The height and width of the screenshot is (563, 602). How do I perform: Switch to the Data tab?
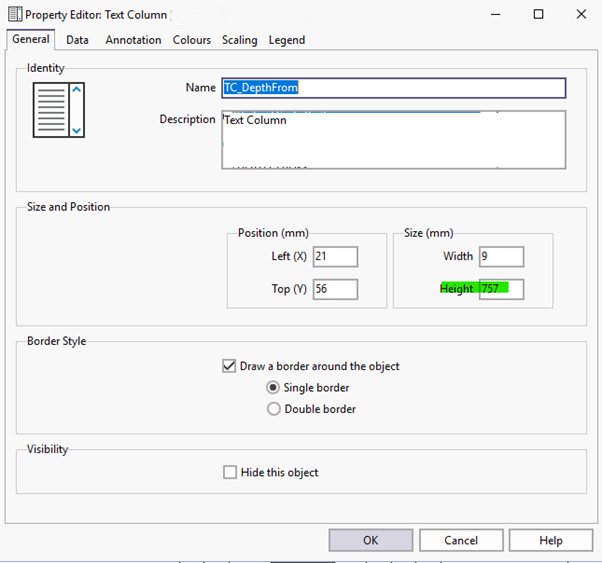click(x=77, y=40)
